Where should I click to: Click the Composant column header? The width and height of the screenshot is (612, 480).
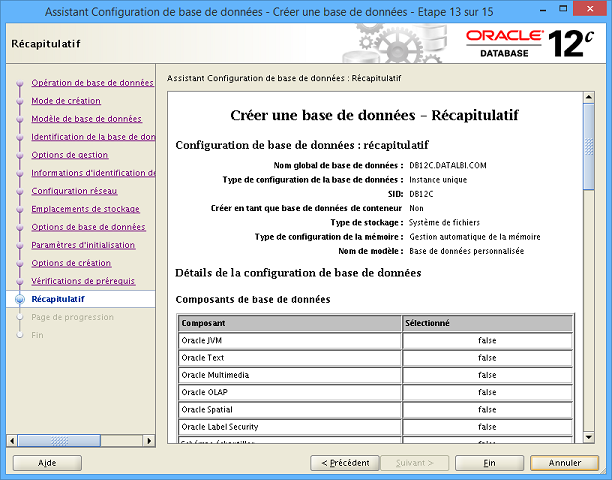pos(290,323)
